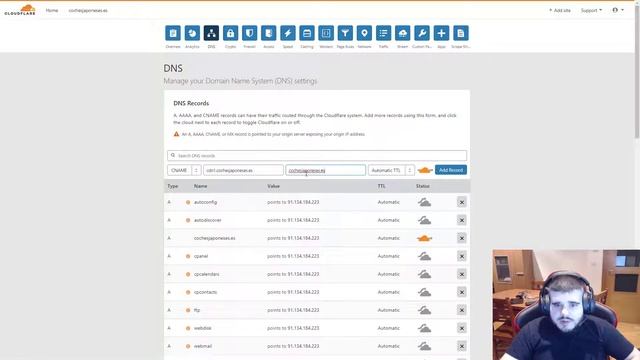640x360 pixels.
Task: Focus the Search DNS records field
Action: pos(317,156)
